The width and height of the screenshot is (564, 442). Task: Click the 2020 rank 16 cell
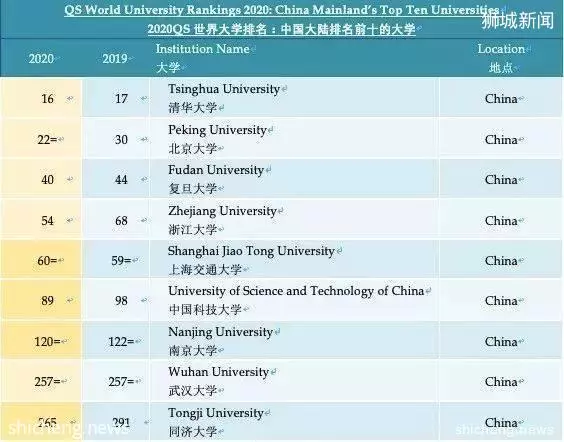pos(41,98)
